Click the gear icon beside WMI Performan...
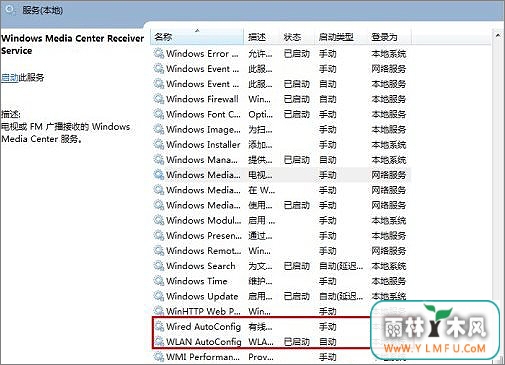 pos(159,357)
